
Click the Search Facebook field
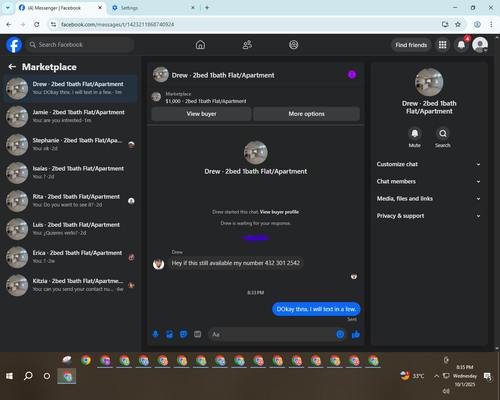click(x=80, y=45)
